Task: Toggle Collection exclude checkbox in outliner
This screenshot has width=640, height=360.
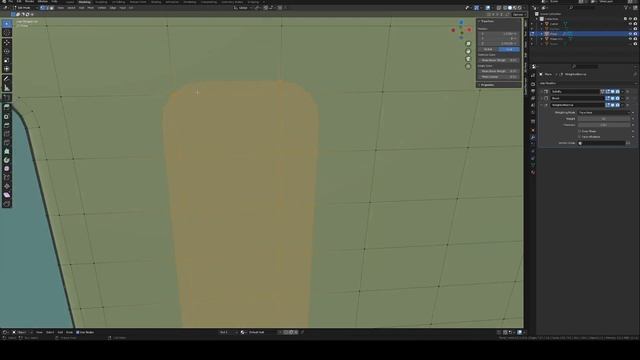Action: tap(625, 19)
